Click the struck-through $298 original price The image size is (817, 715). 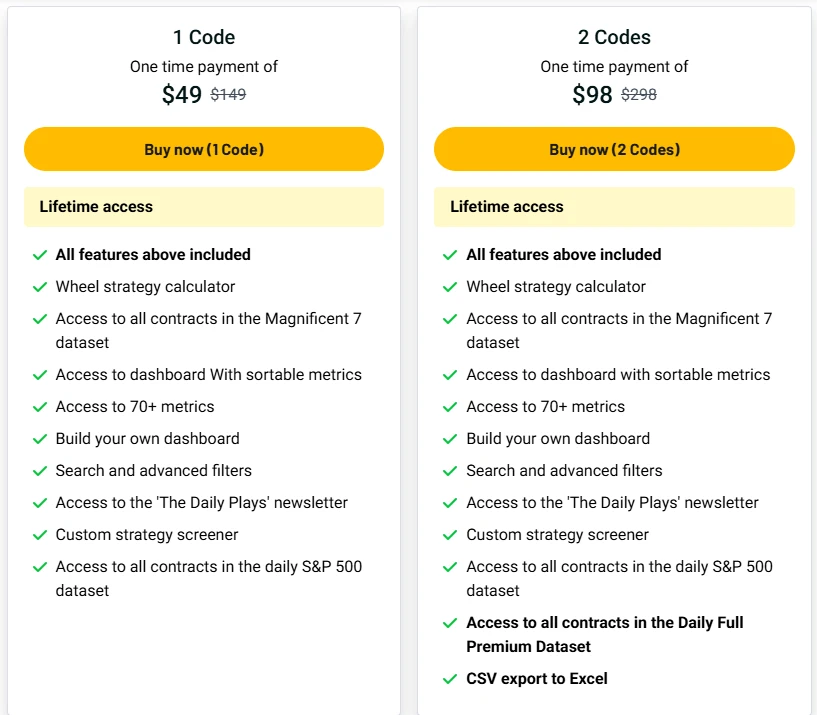point(639,94)
